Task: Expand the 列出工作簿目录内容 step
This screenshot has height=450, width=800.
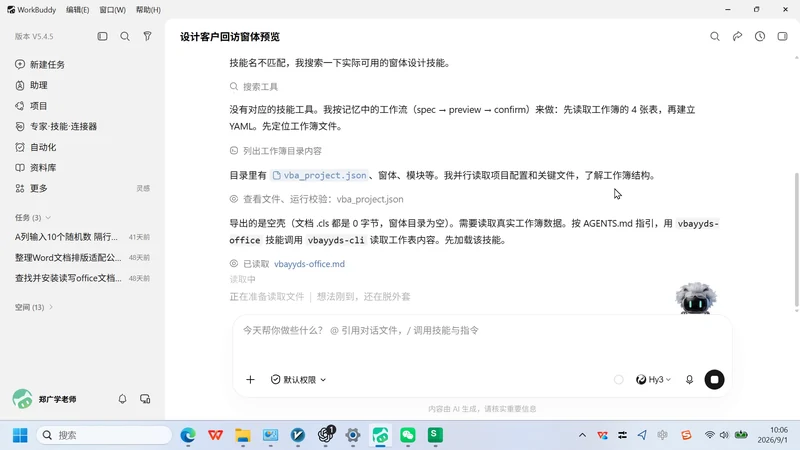Action: (276, 151)
